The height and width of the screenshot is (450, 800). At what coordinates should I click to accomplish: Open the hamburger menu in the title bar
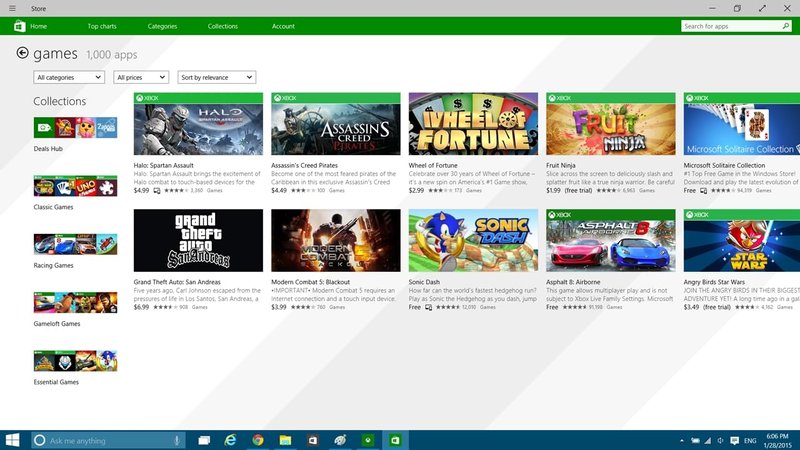pos(12,8)
